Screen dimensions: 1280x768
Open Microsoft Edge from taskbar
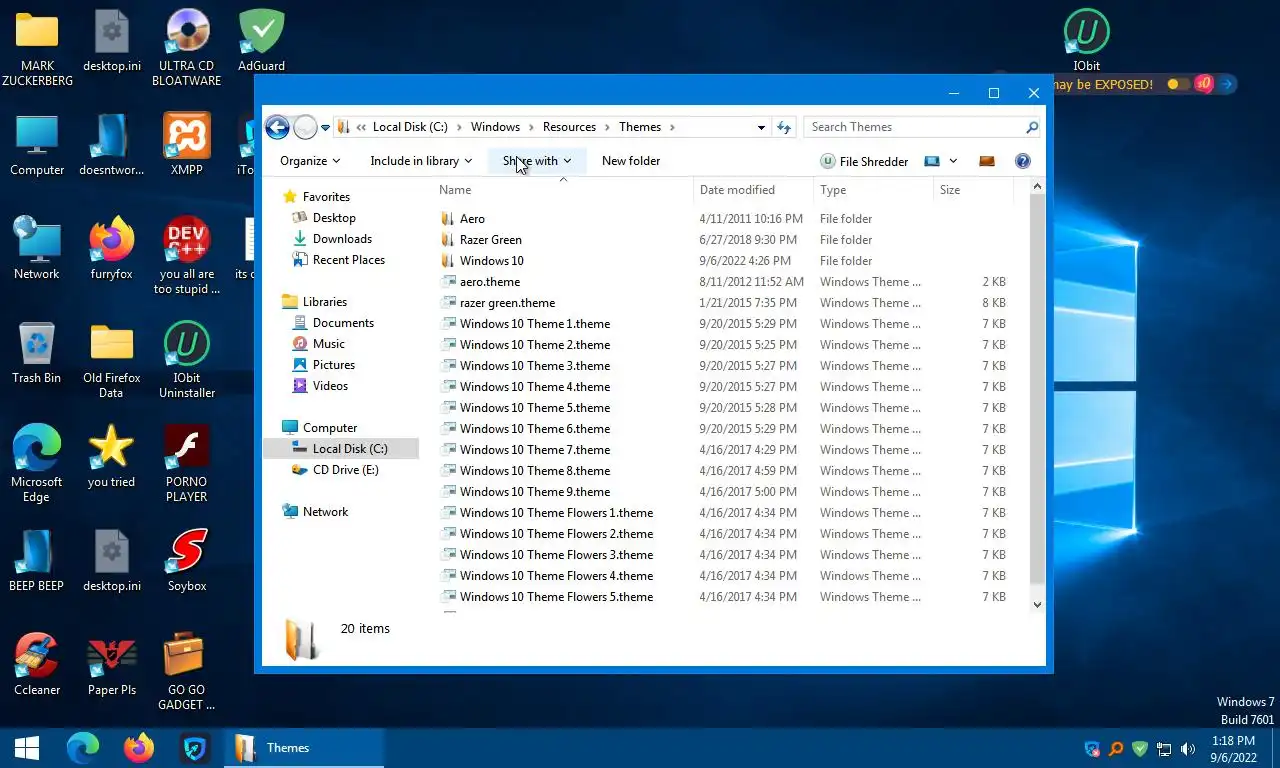pyautogui.click(x=83, y=748)
